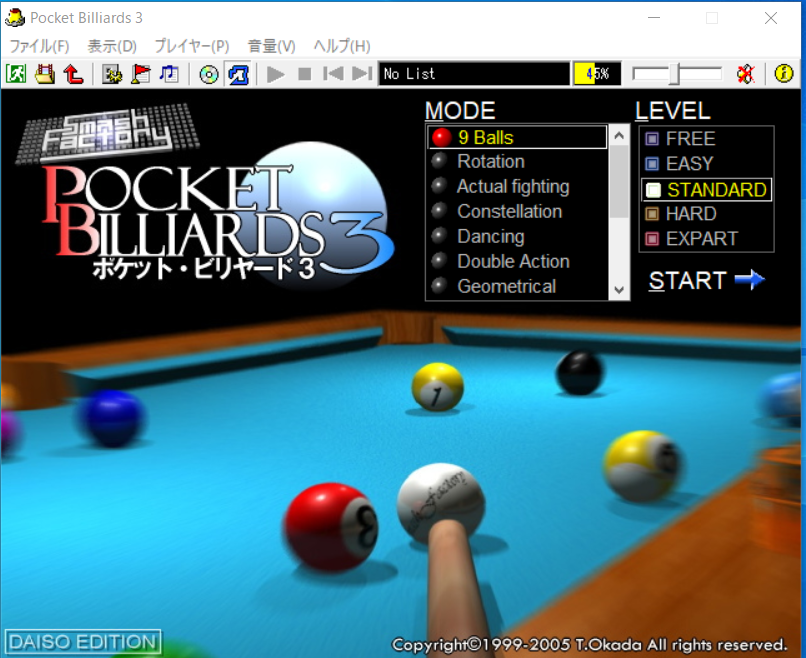Screen dimensions: 806x658
Task: Select the Constellation mode
Action: 517,211
